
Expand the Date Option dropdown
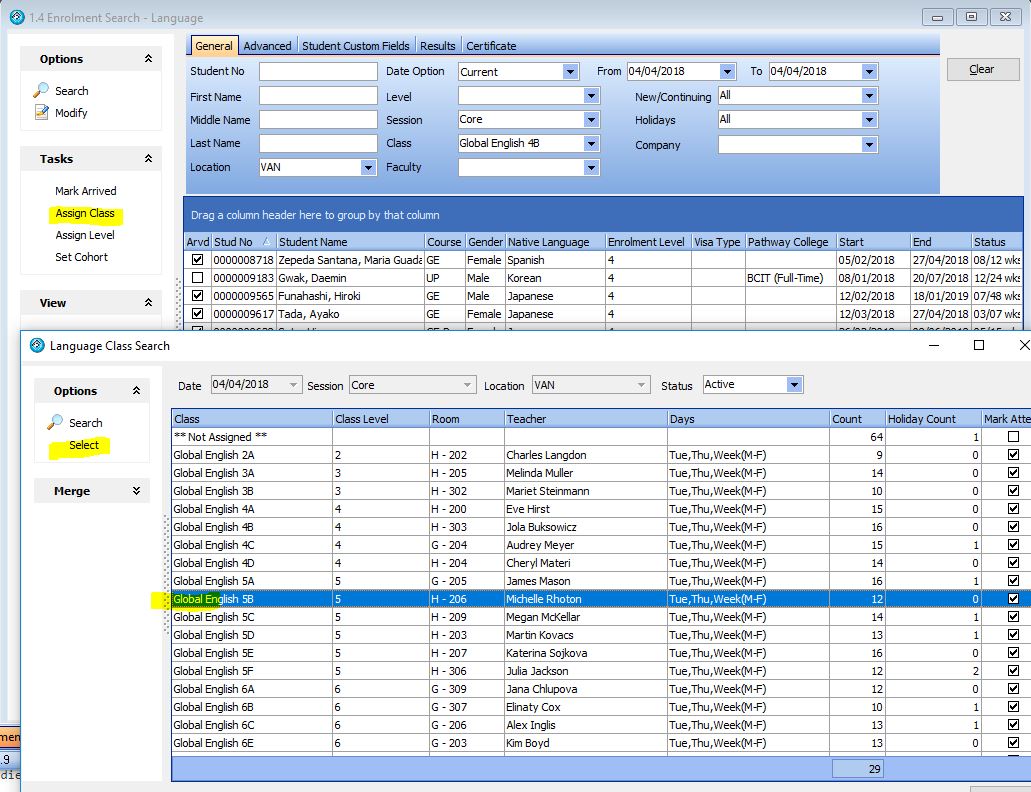[570, 72]
